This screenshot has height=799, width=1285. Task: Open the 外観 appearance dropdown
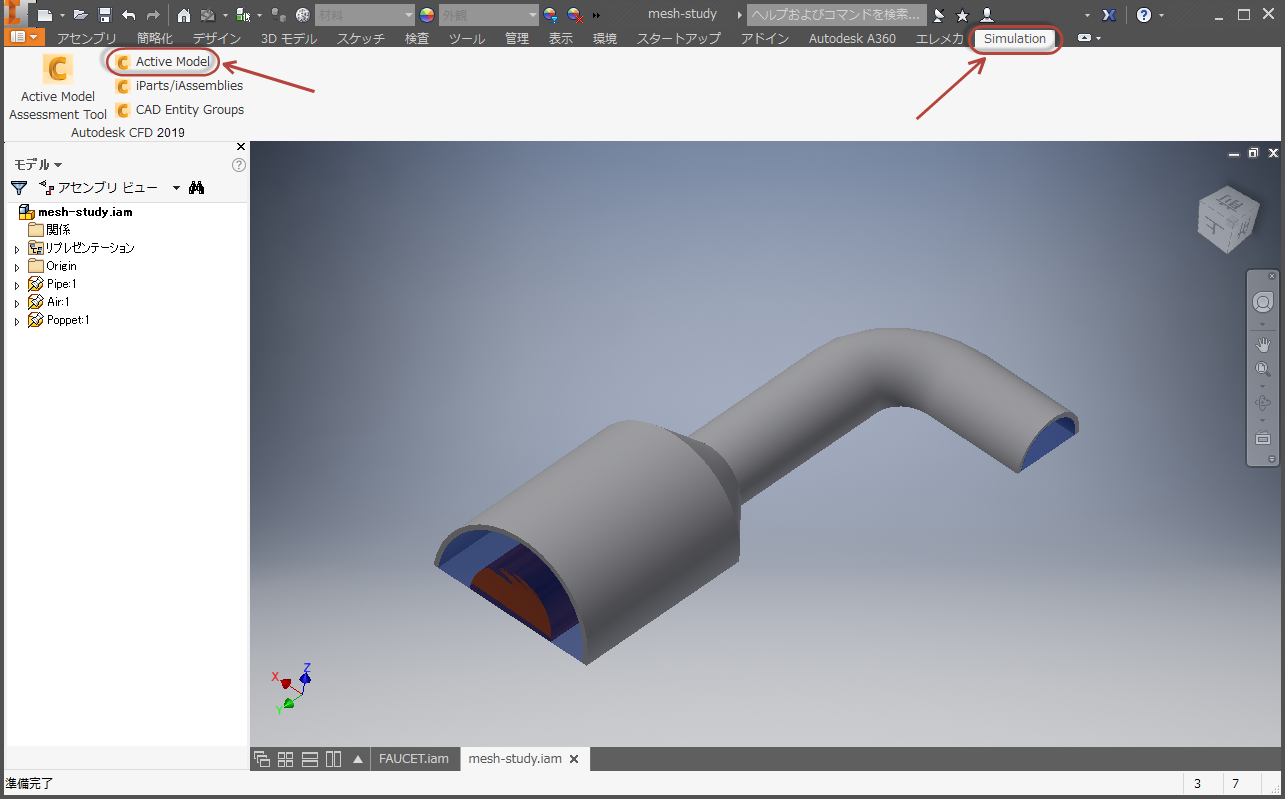coord(489,15)
